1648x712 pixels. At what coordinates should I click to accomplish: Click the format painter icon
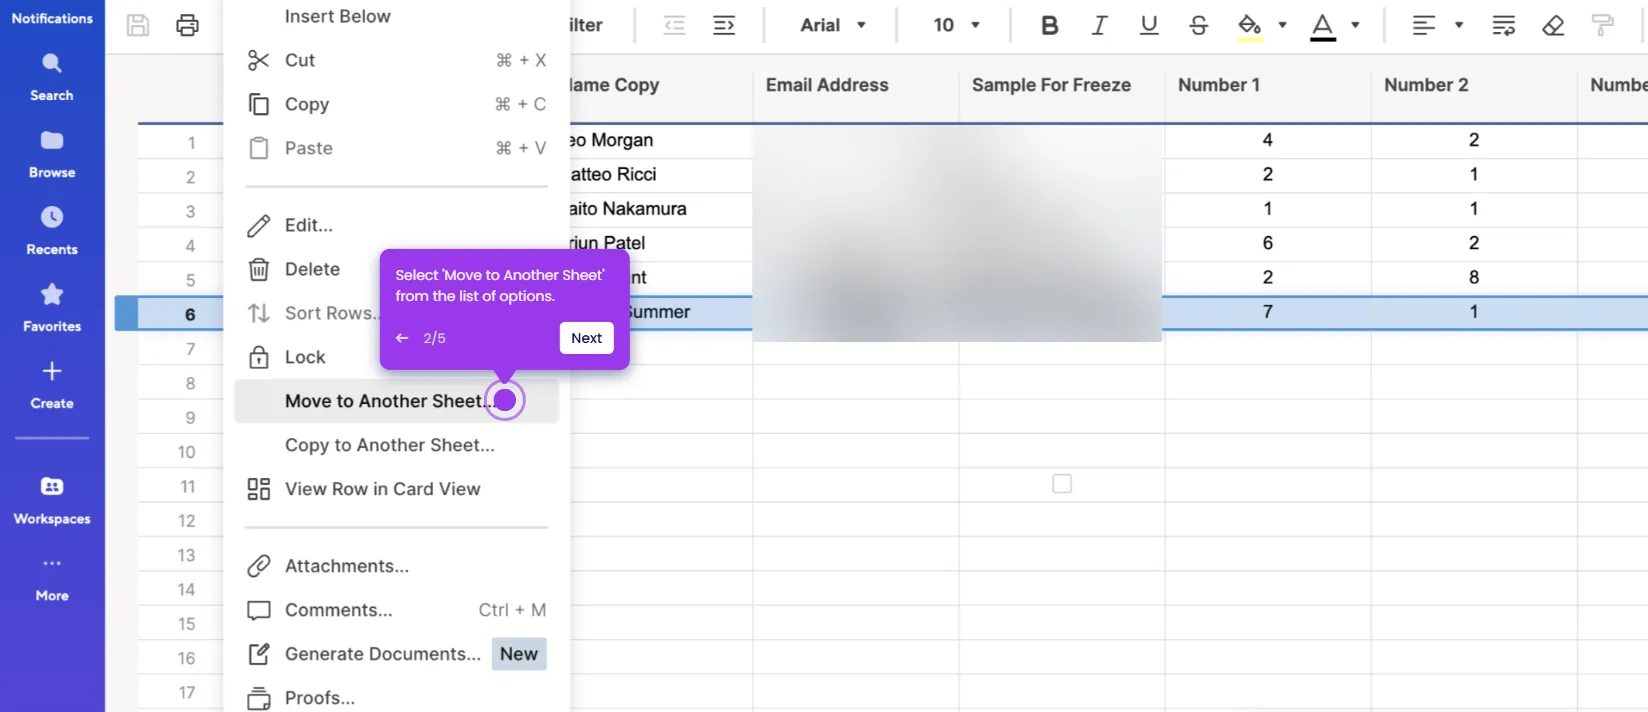click(1602, 25)
